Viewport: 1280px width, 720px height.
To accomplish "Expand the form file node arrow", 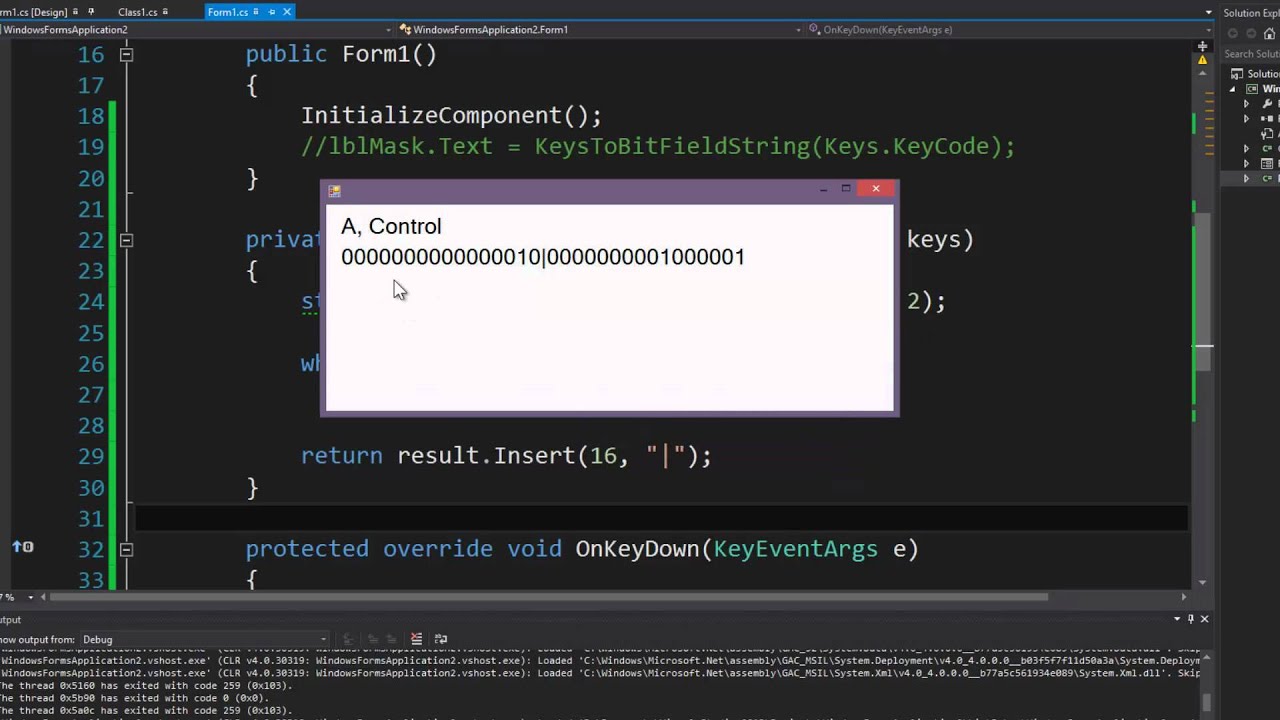I will [1246, 164].
